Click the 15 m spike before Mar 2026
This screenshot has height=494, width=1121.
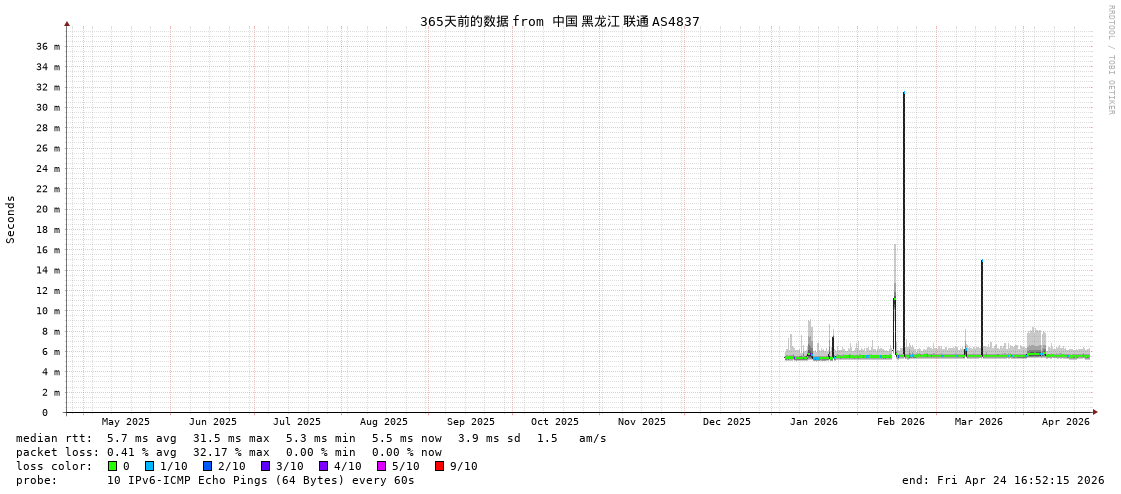click(x=982, y=263)
